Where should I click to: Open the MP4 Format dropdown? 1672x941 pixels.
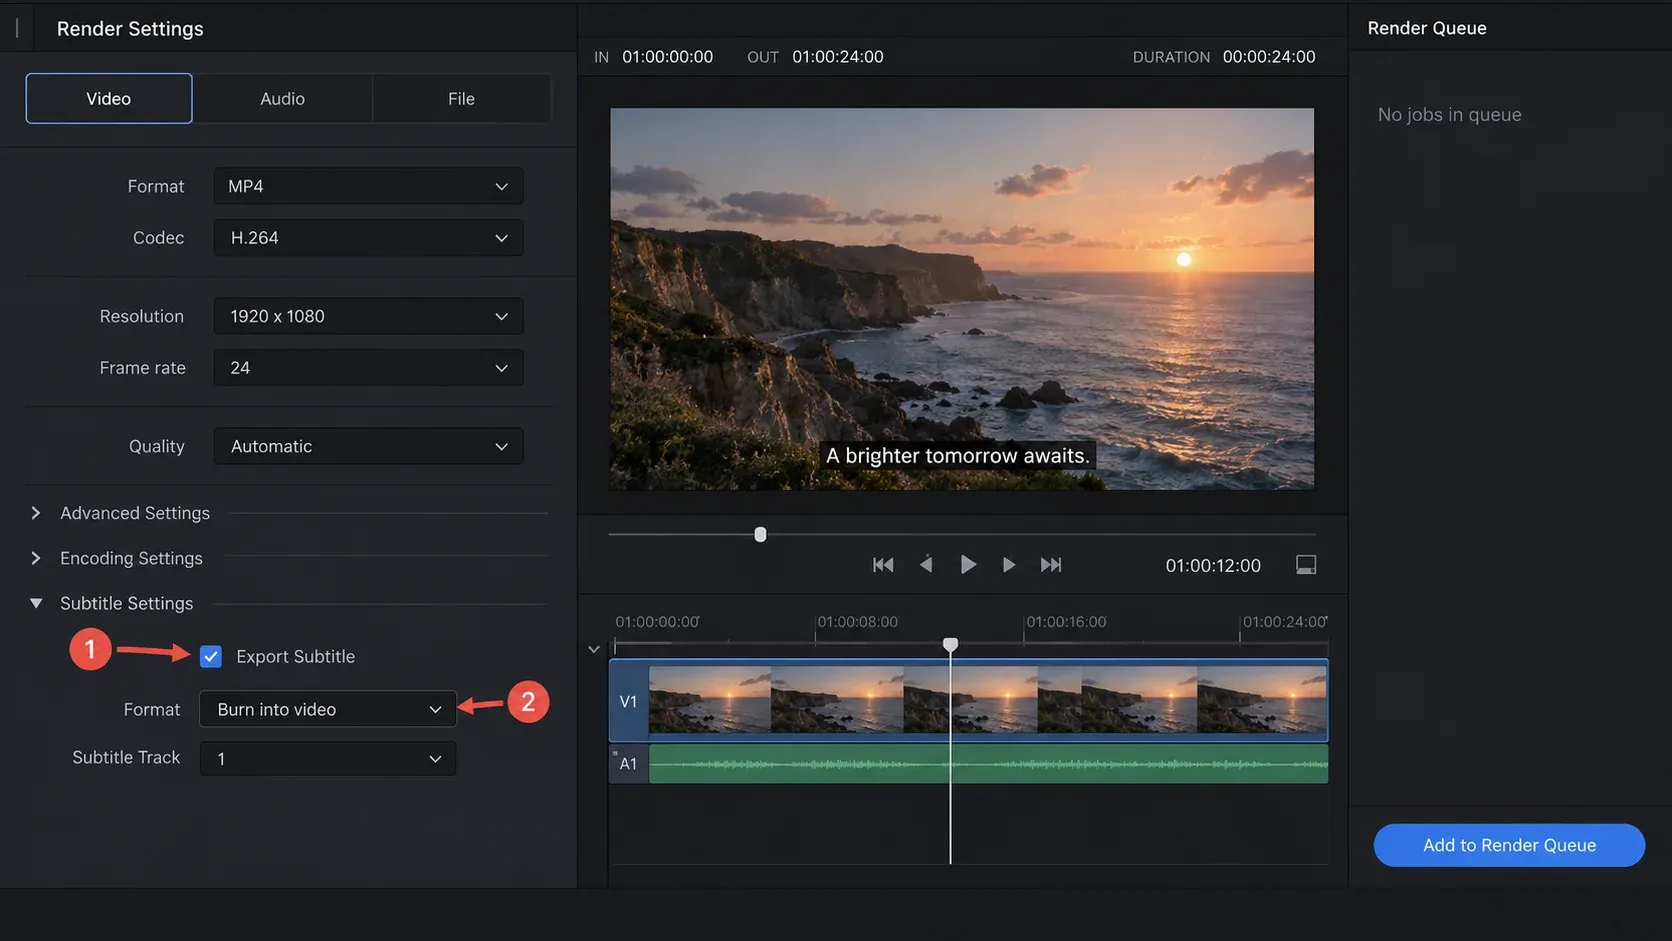(368, 186)
